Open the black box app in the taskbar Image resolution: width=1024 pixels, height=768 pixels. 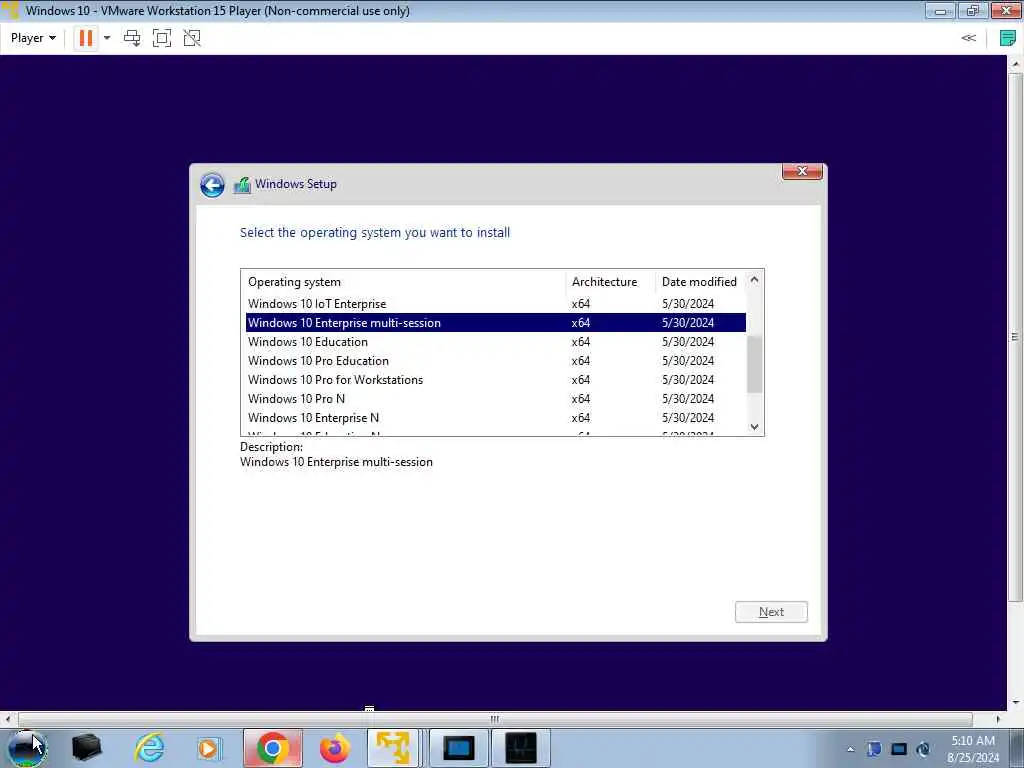[86, 748]
